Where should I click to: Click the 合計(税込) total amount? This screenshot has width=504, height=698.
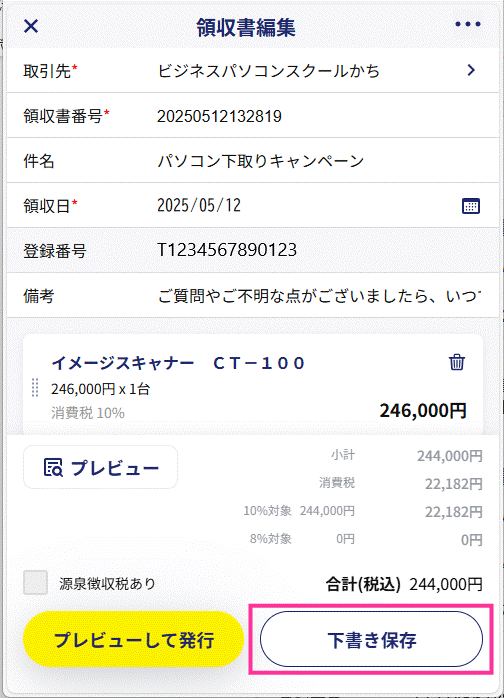tap(446, 584)
